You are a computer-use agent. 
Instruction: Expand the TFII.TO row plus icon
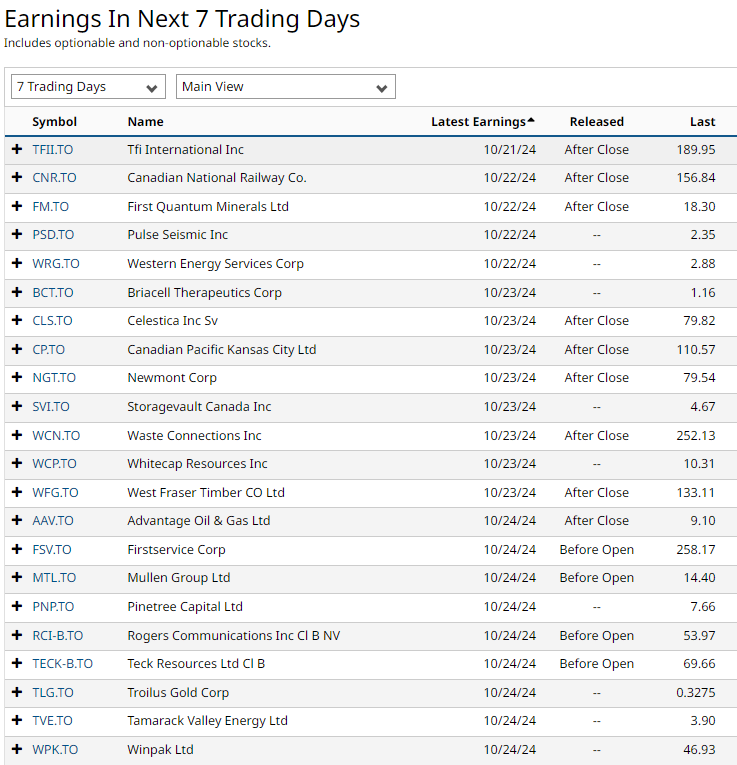click(x=16, y=149)
